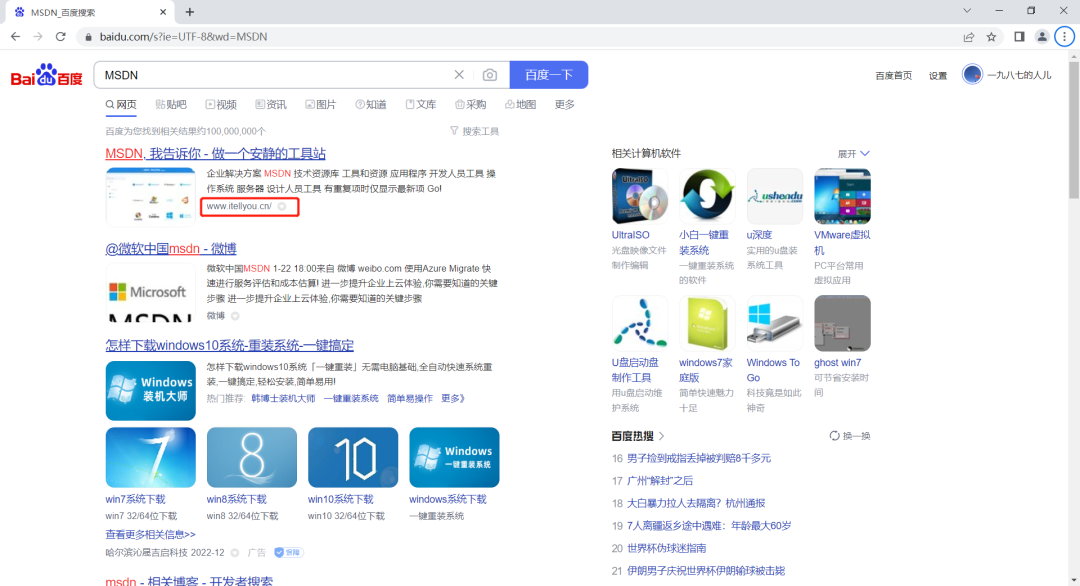Open Chrome profile icon
This screenshot has height=586, width=1080.
[x=1042, y=36]
